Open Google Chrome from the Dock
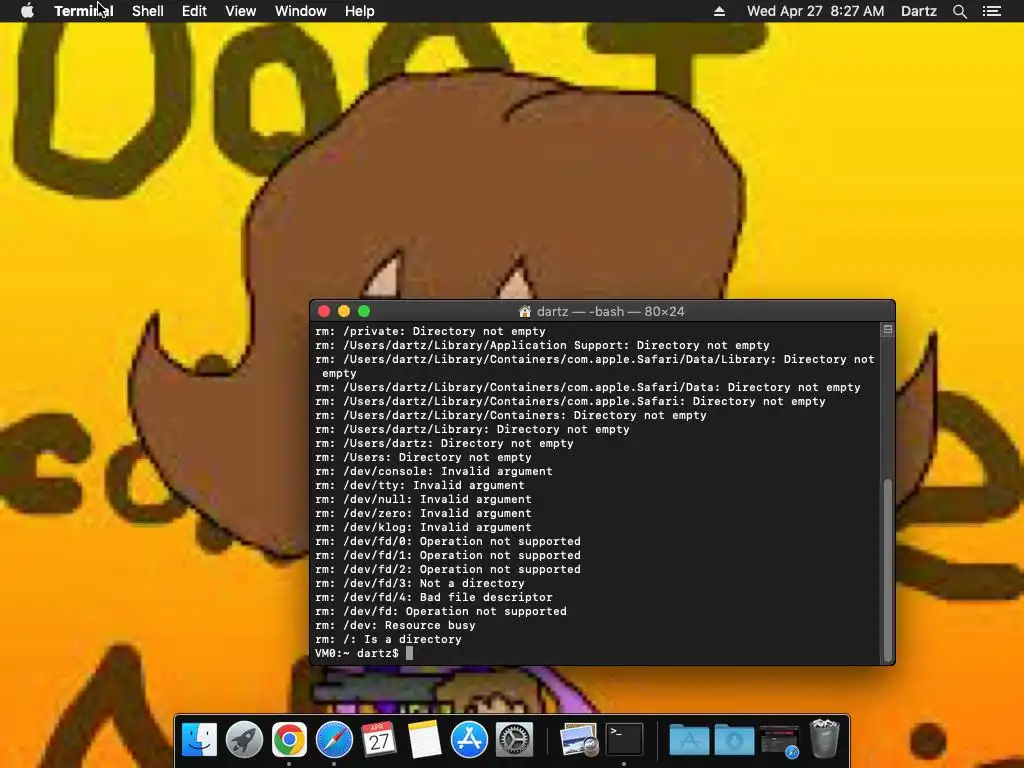This screenshot has width=1024, height=768. pos(289,740)
